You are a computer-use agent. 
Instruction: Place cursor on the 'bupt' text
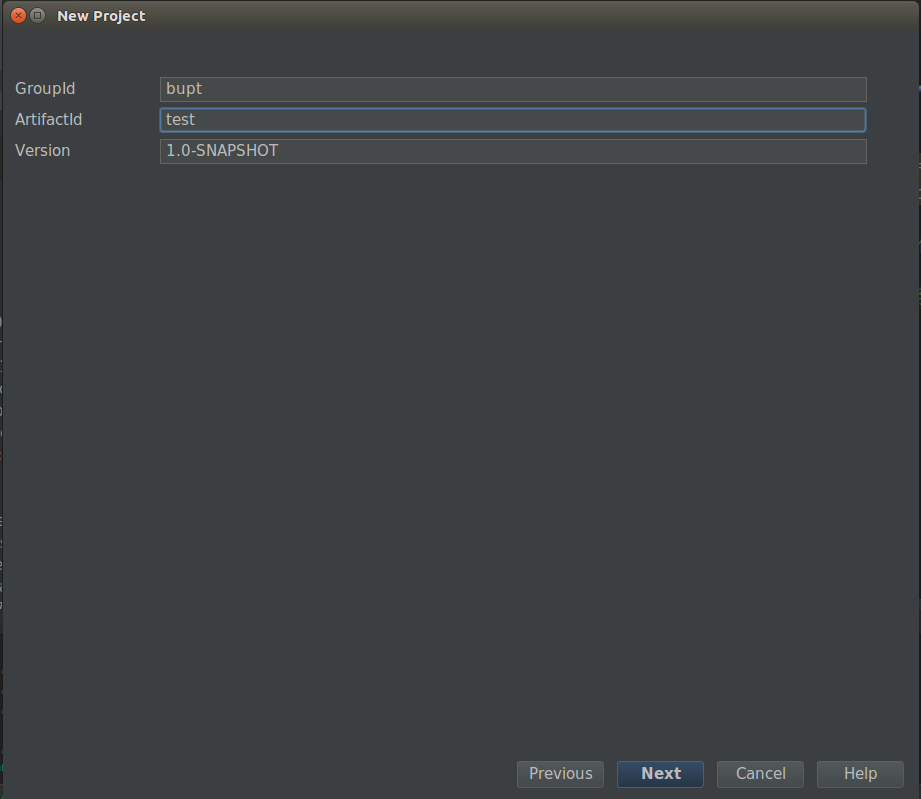[184, 89]
